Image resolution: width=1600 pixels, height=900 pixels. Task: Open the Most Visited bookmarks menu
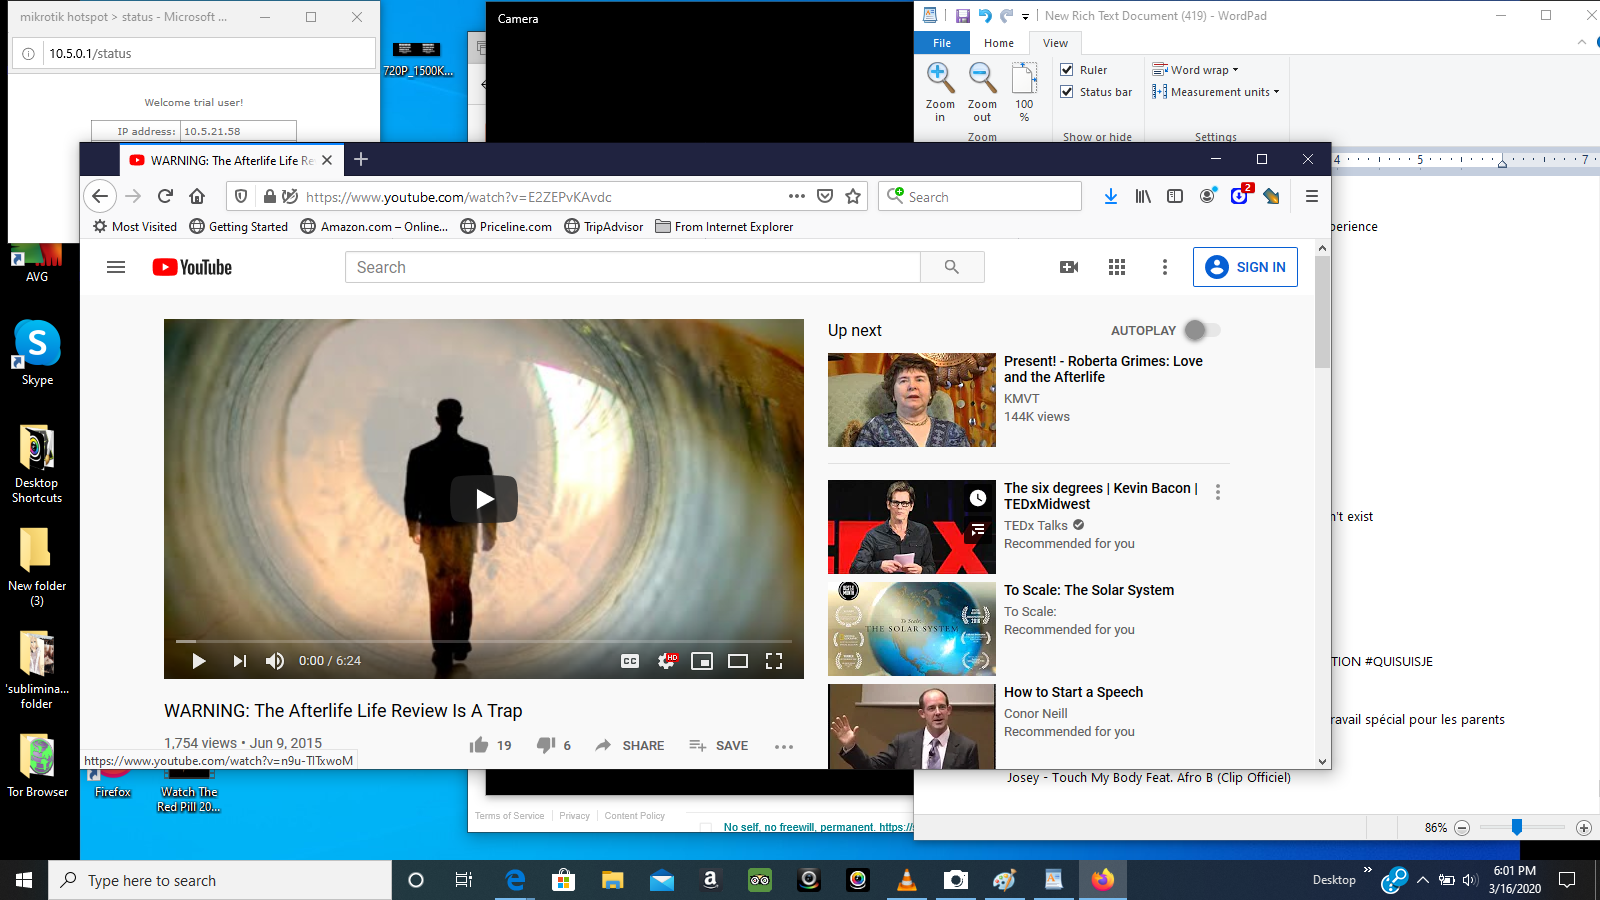[x=135, y=227]
